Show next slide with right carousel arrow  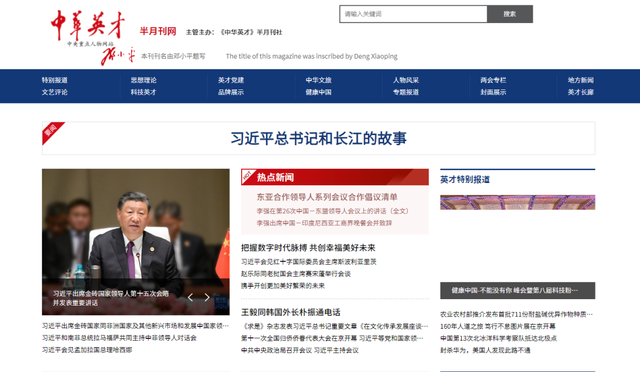pyautogui.click(x=207, y=298)
